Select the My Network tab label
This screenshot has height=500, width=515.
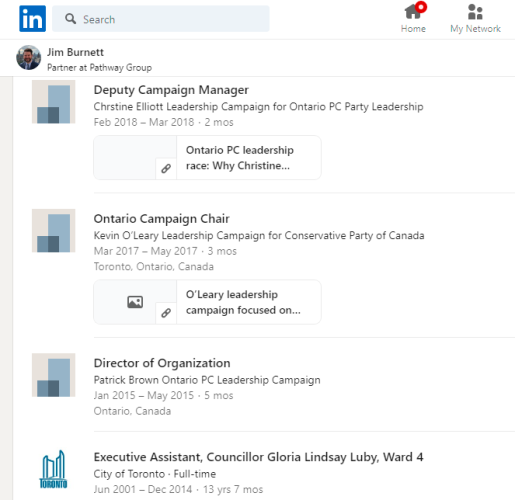point(475,29)
